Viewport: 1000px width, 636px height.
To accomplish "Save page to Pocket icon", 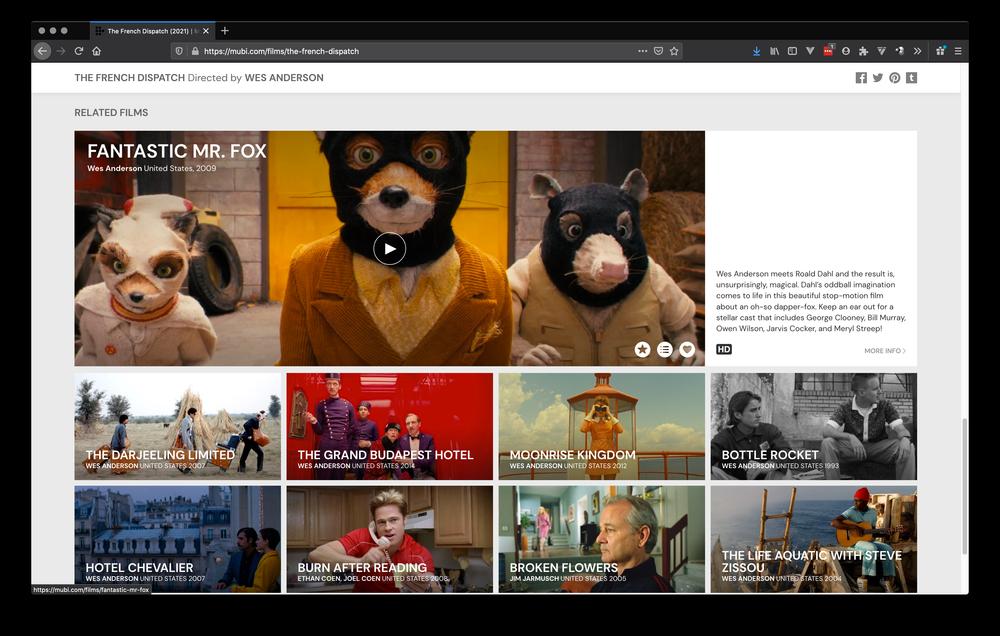I will (x=658, y=51).
